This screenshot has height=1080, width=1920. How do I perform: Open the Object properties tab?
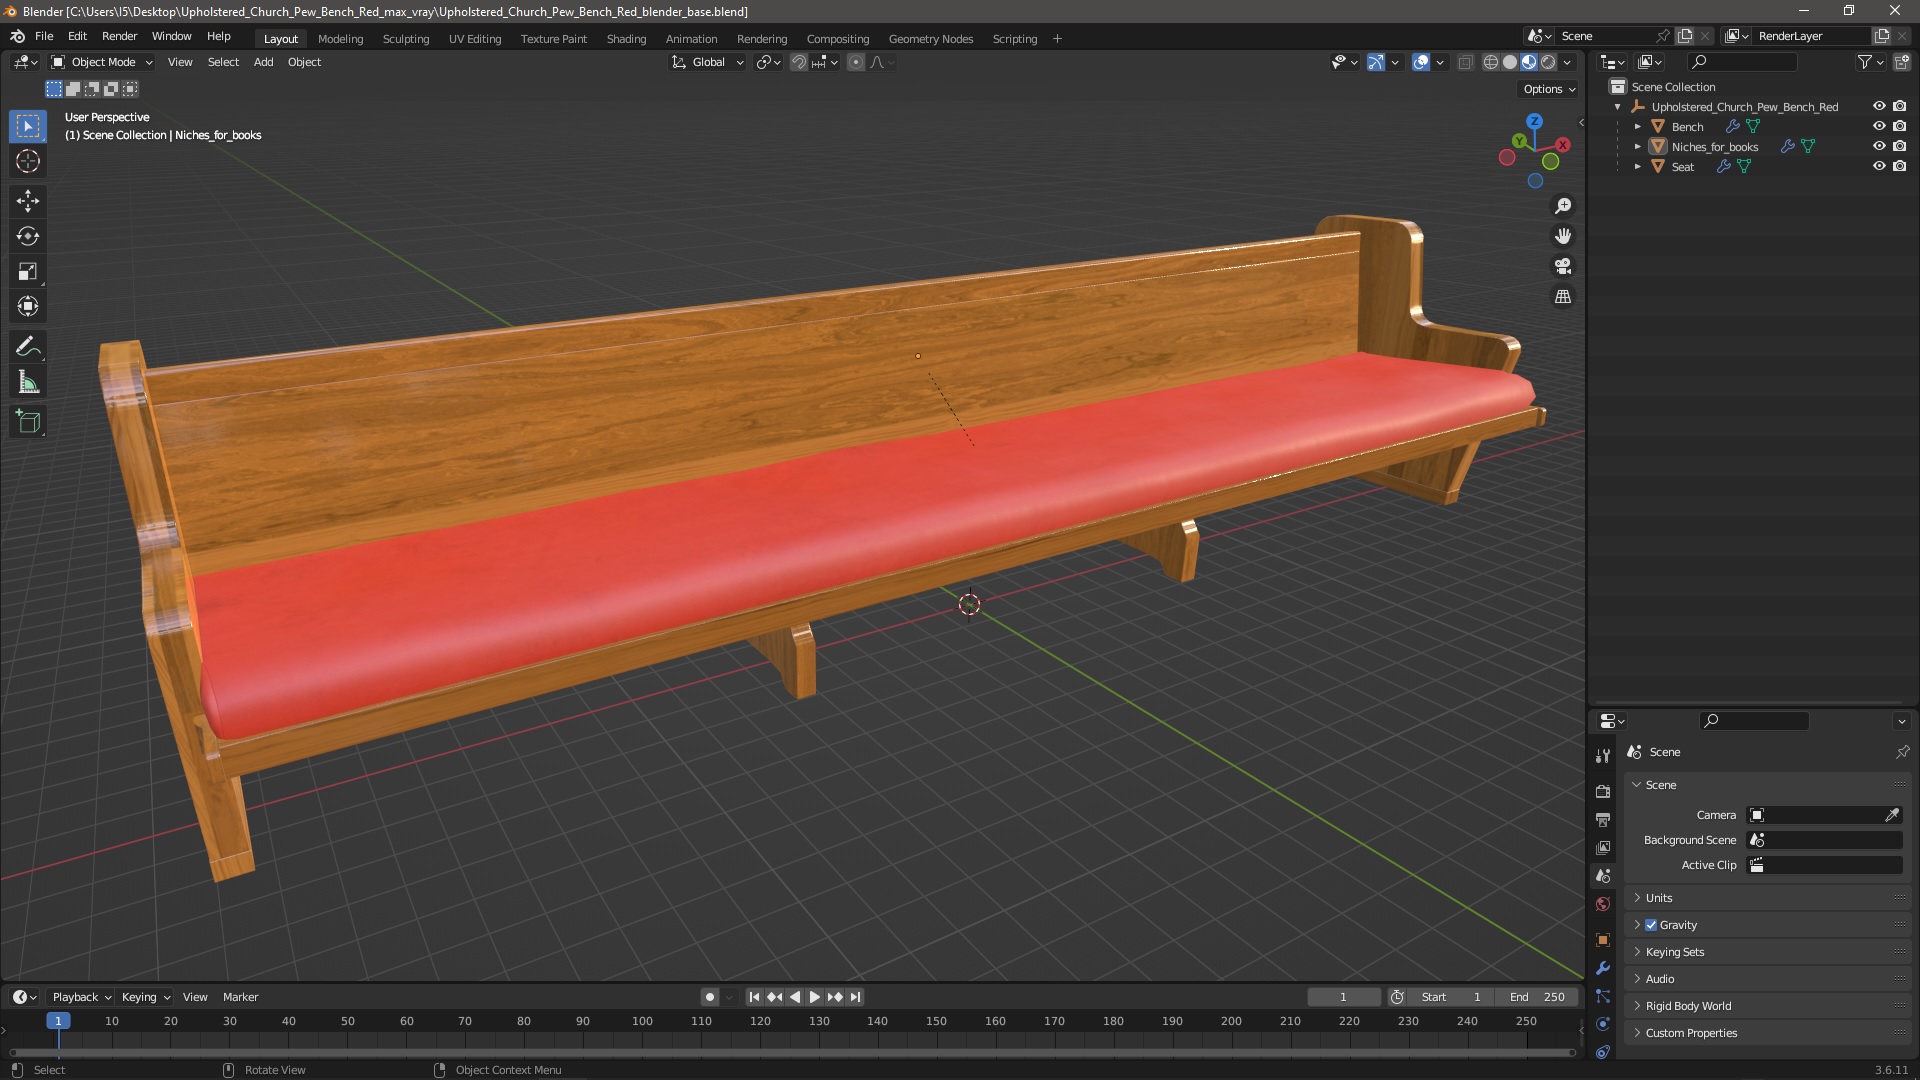click(x=1603, y=940)
